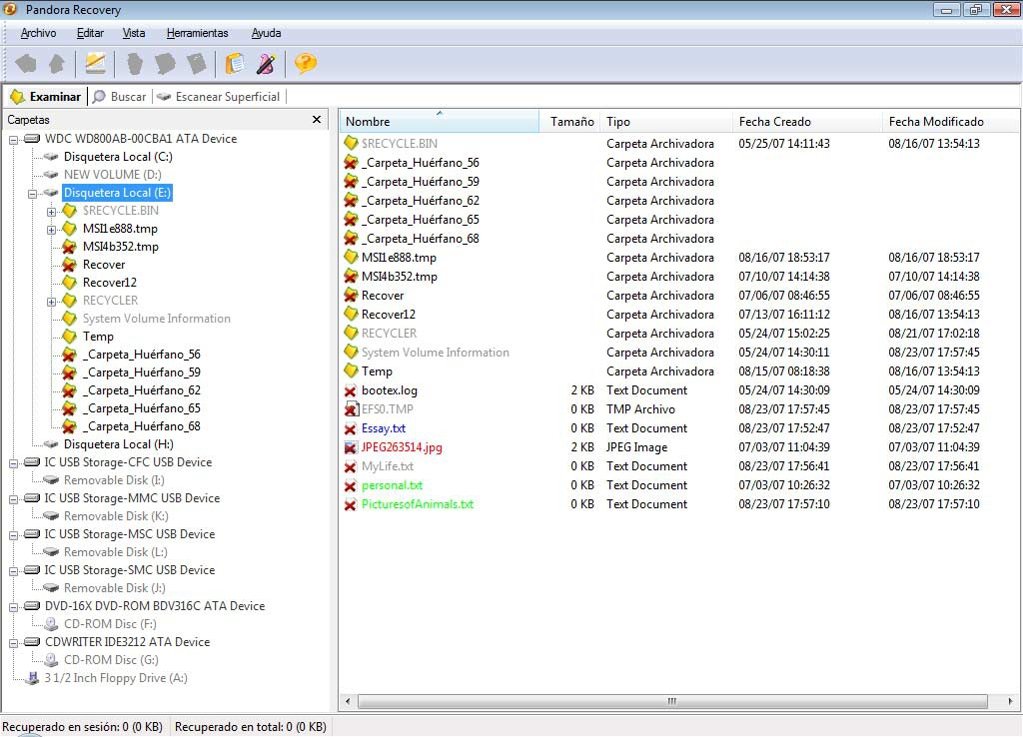Click the yellow notepad toolbar icon

coord(95,64)
